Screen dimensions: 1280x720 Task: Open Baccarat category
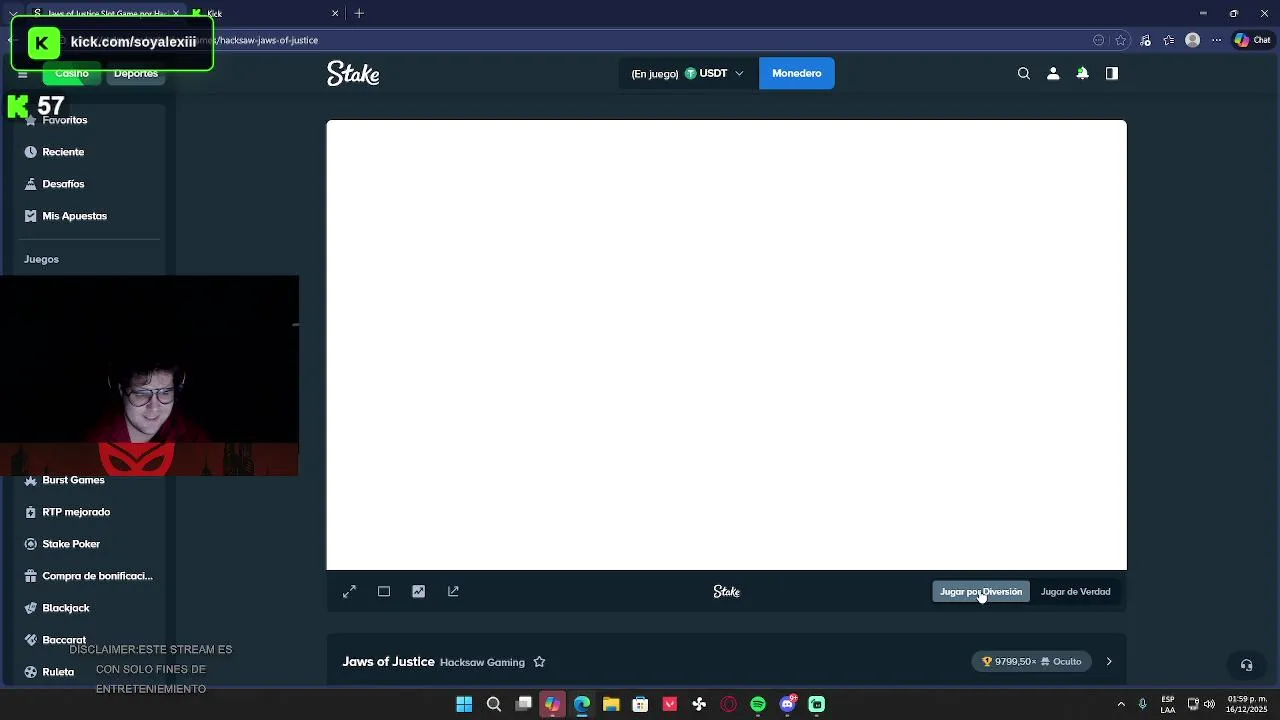(x=64, y=640)
